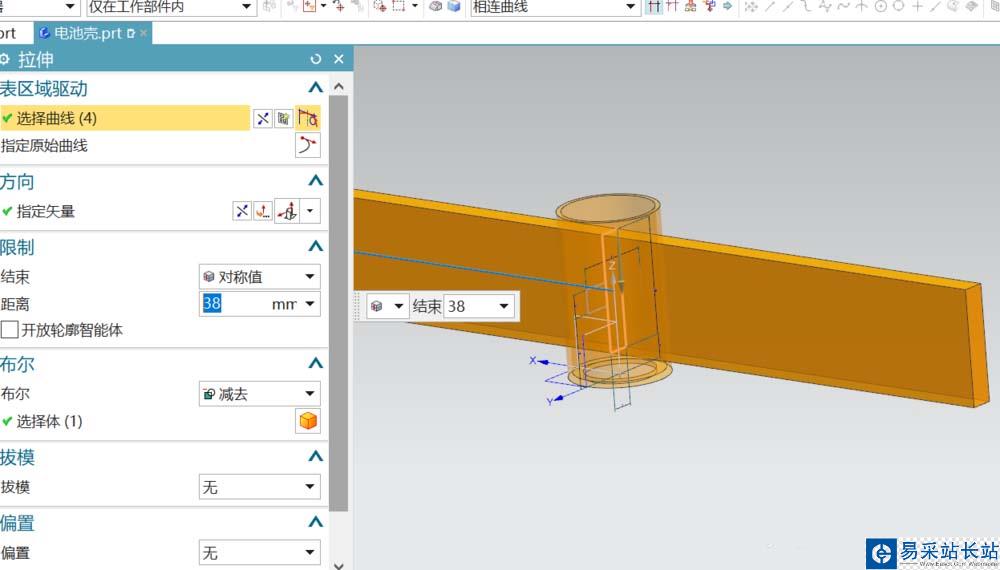The image size is (1000, 570).
Task: Toggle the stop at intersection icon
Action: pyautogui.click(x=654, y=7)
